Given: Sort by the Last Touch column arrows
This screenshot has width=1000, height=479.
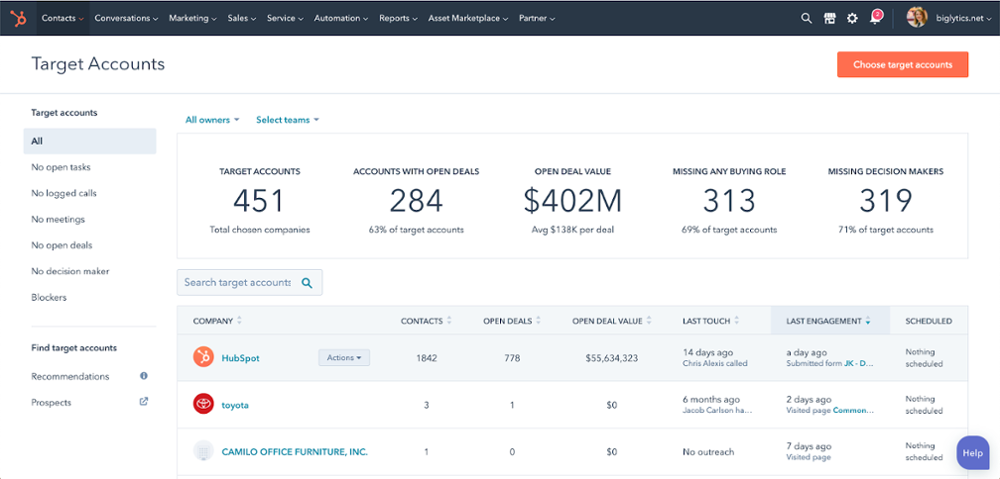Looking at the screenshot, I should tap(737, 321).
